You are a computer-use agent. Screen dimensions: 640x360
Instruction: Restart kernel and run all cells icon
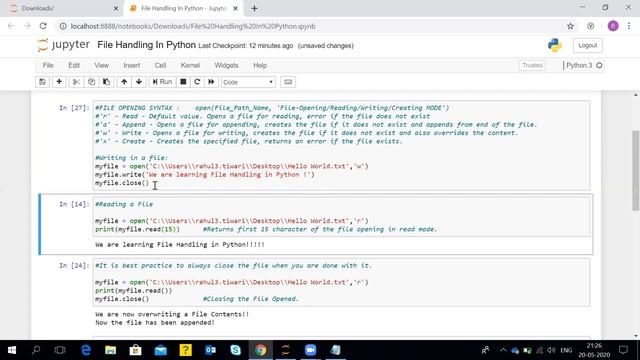pos(211,82)
